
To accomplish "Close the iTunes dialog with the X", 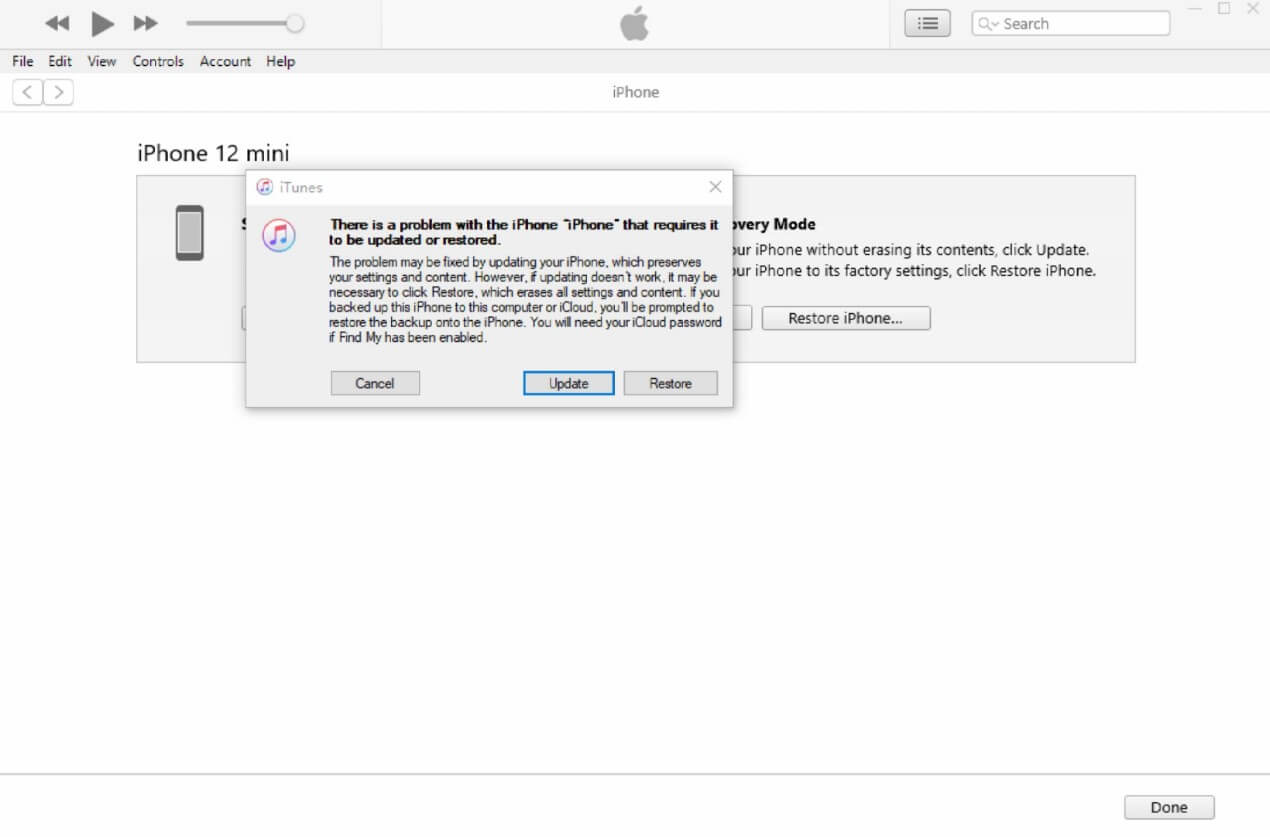I will pos(715,187).
